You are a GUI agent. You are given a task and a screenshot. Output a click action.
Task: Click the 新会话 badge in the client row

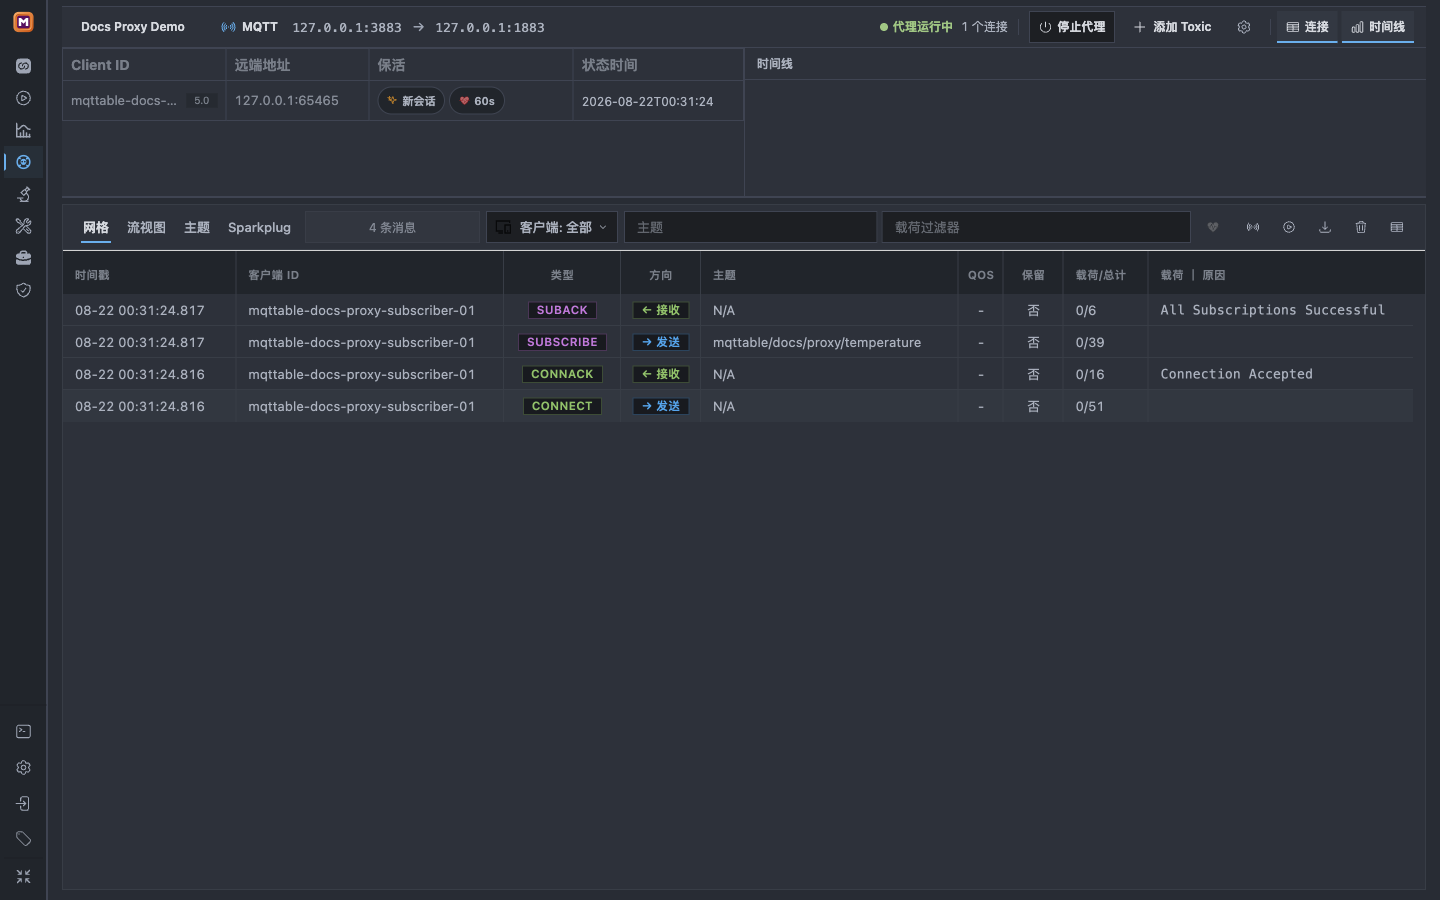click(411, 101)
